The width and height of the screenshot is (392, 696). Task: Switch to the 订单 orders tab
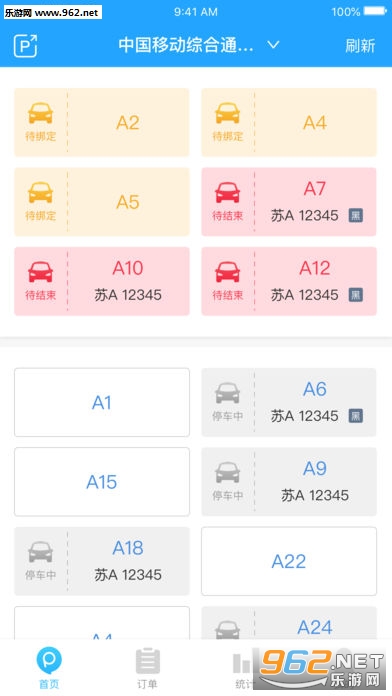click(147, 668)
